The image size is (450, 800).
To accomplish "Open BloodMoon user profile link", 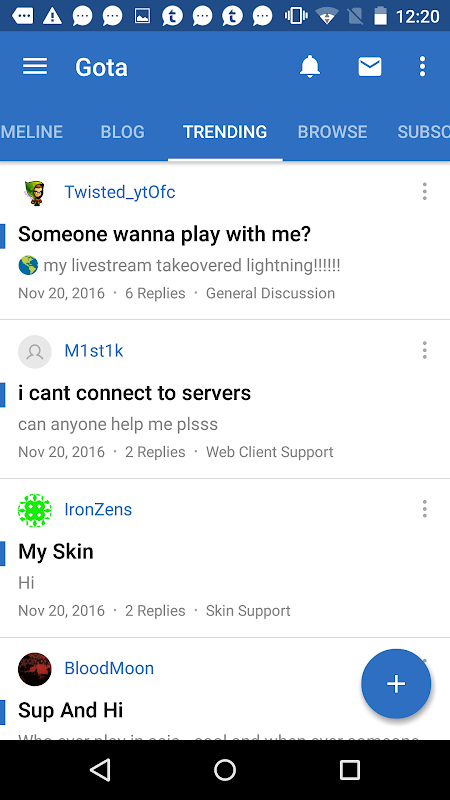I will tap(109, 668).
